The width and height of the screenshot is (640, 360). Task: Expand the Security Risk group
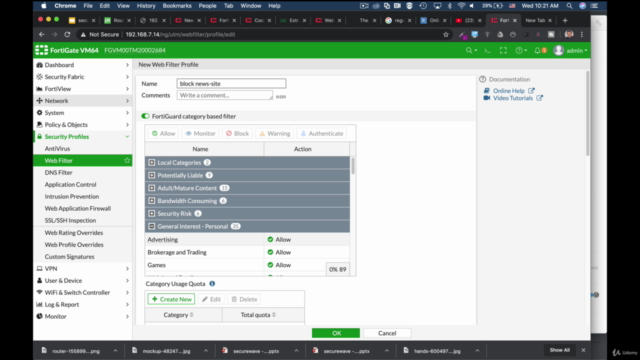coord(152,213)
